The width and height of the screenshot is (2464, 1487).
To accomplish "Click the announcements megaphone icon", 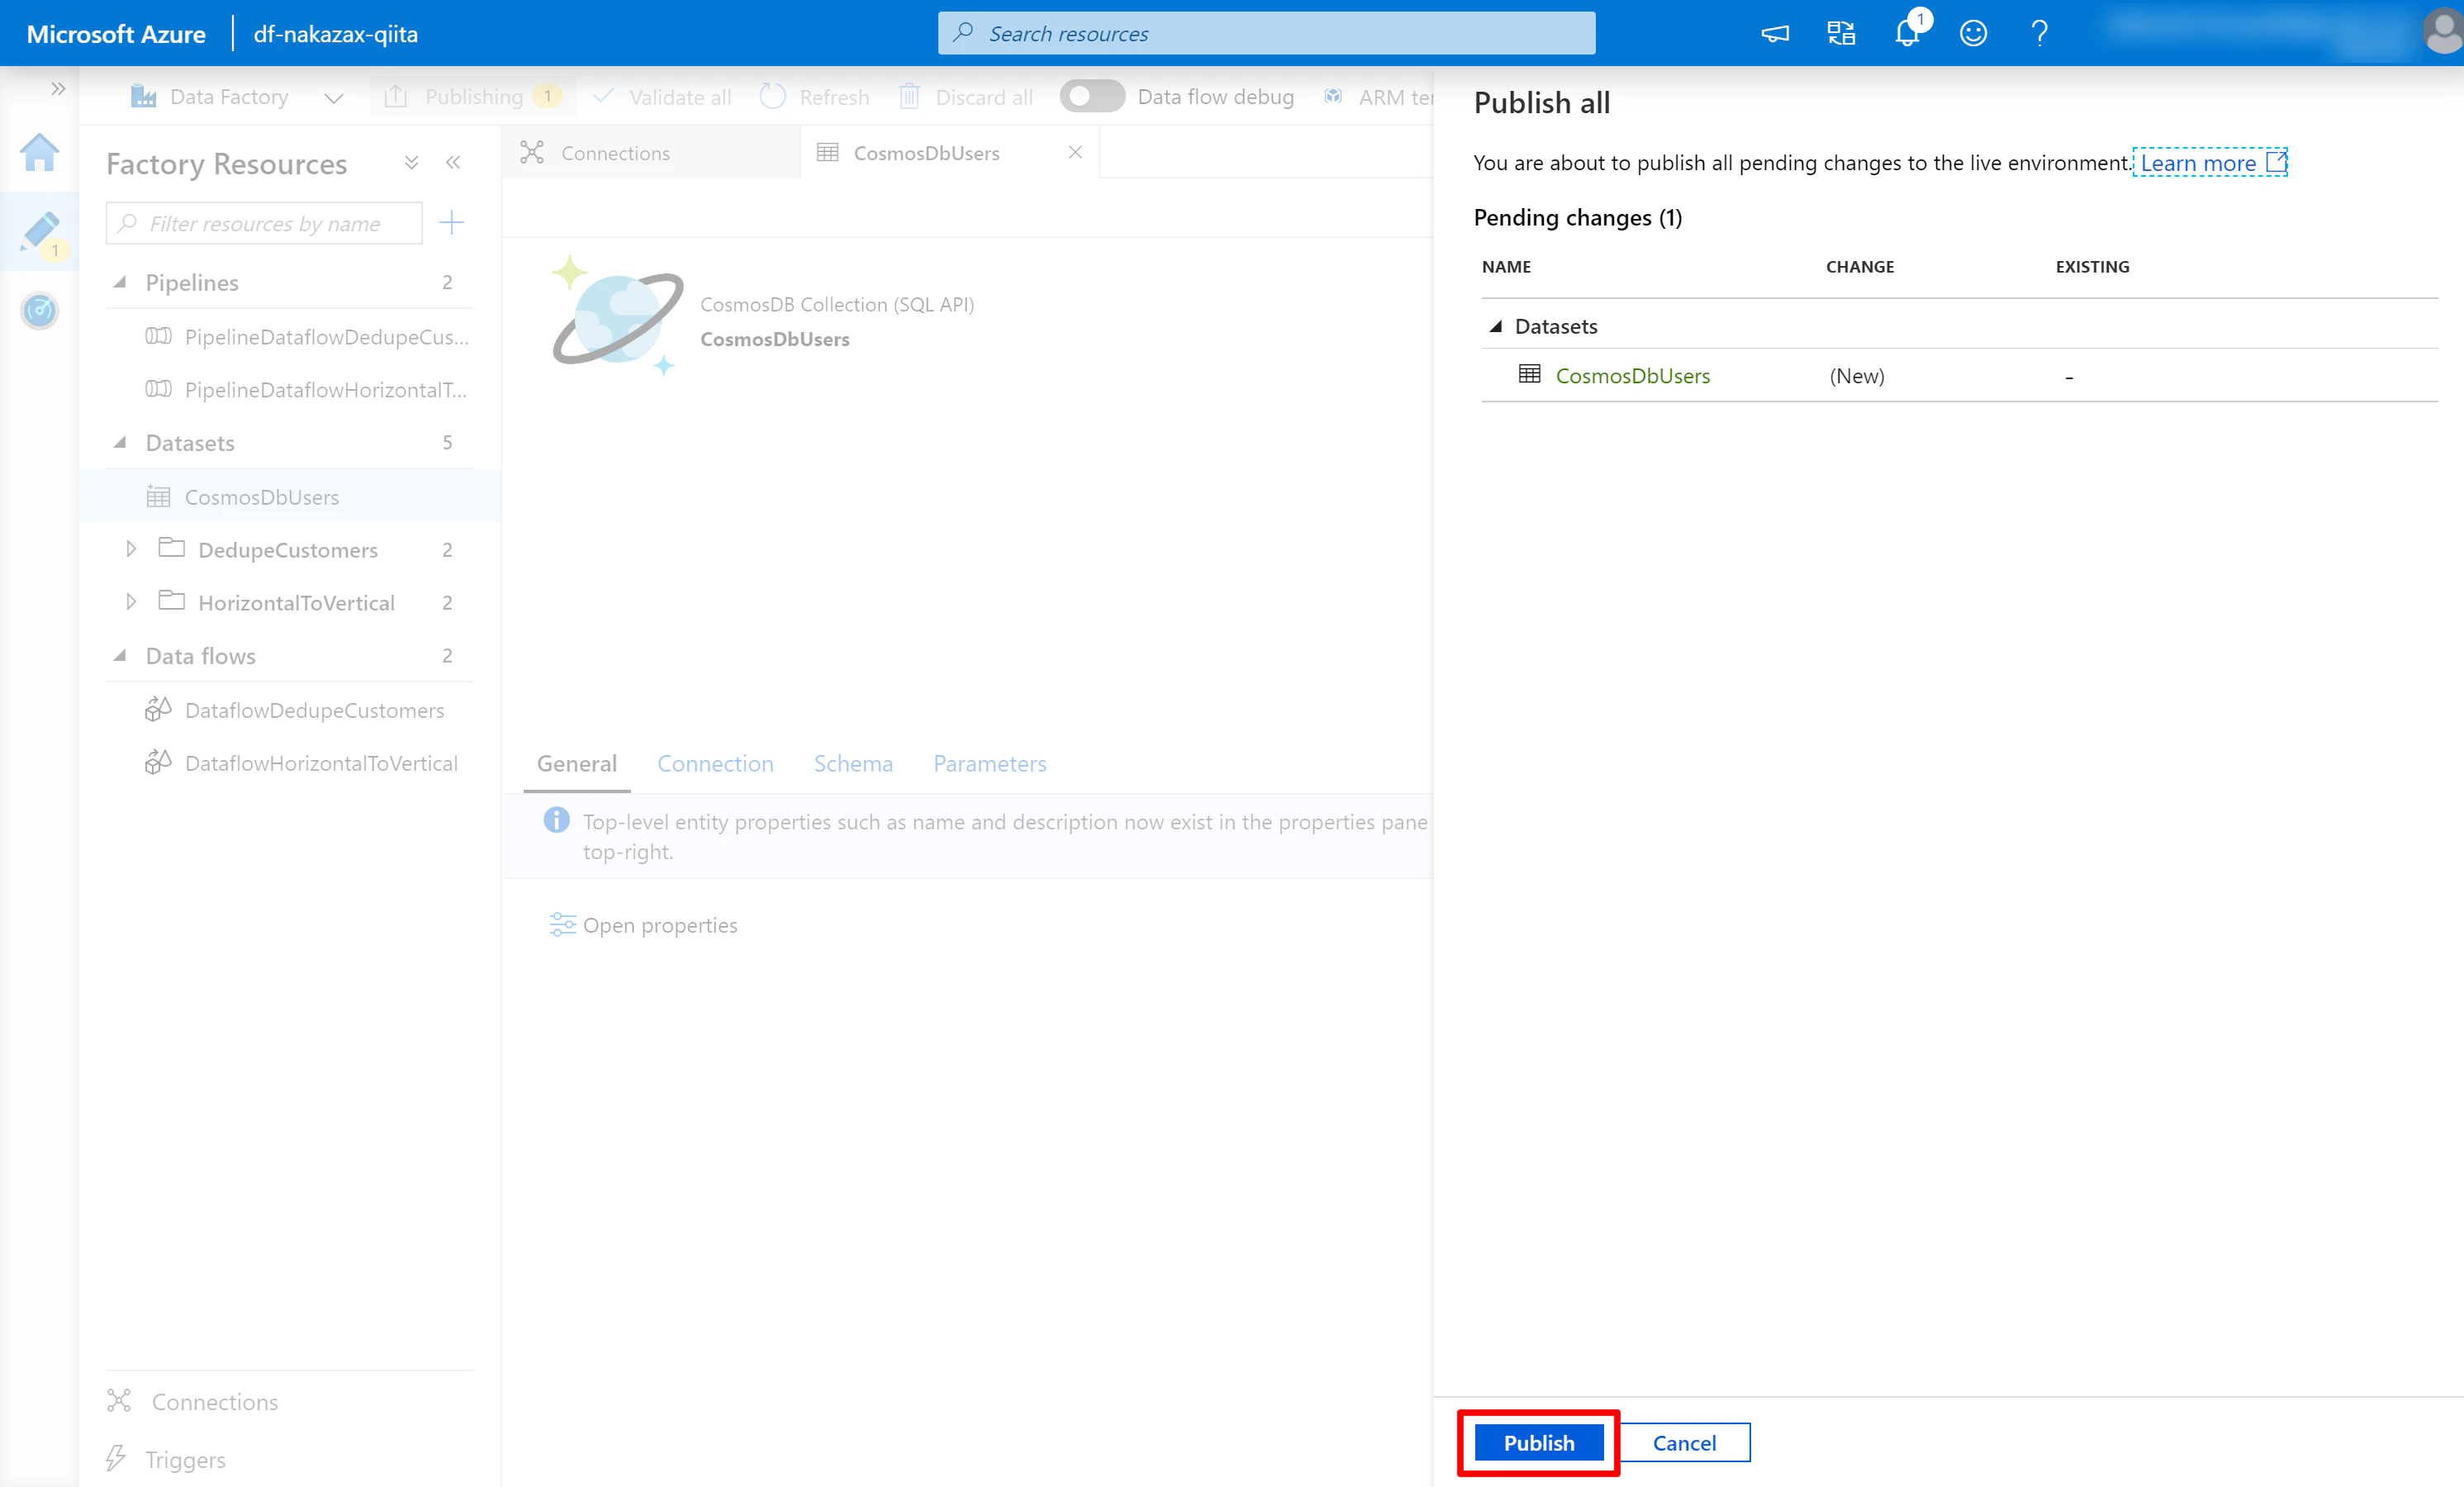I will pos(1775,33).
